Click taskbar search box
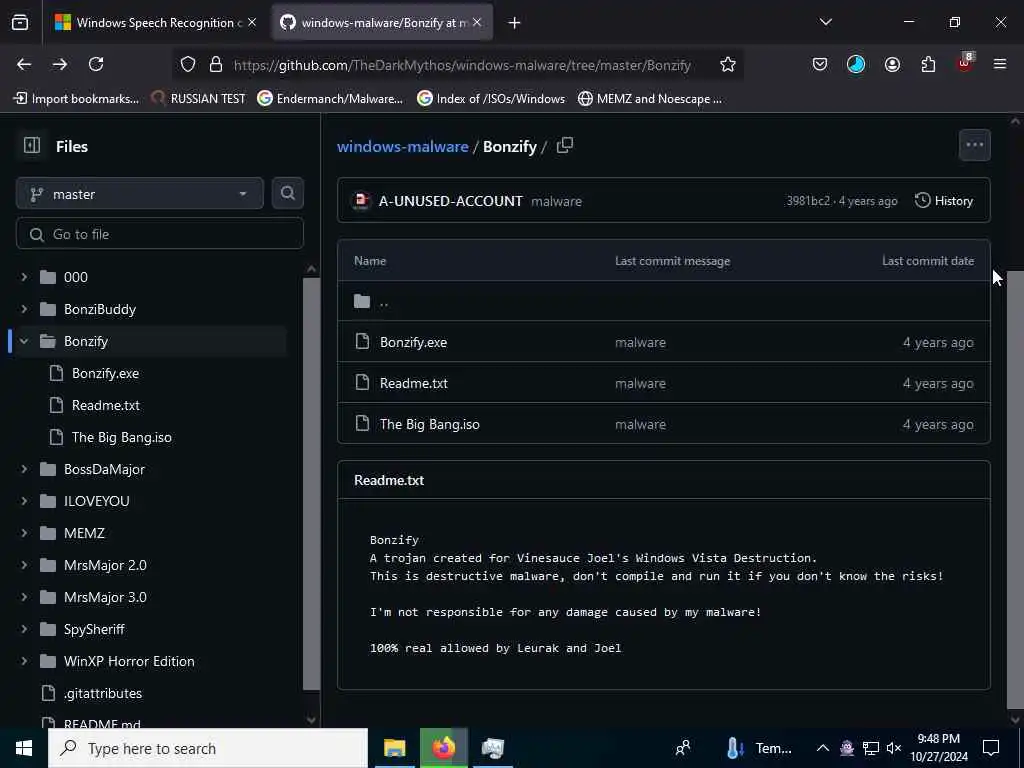Screen dimensions: 1024x768 [208, 748]
